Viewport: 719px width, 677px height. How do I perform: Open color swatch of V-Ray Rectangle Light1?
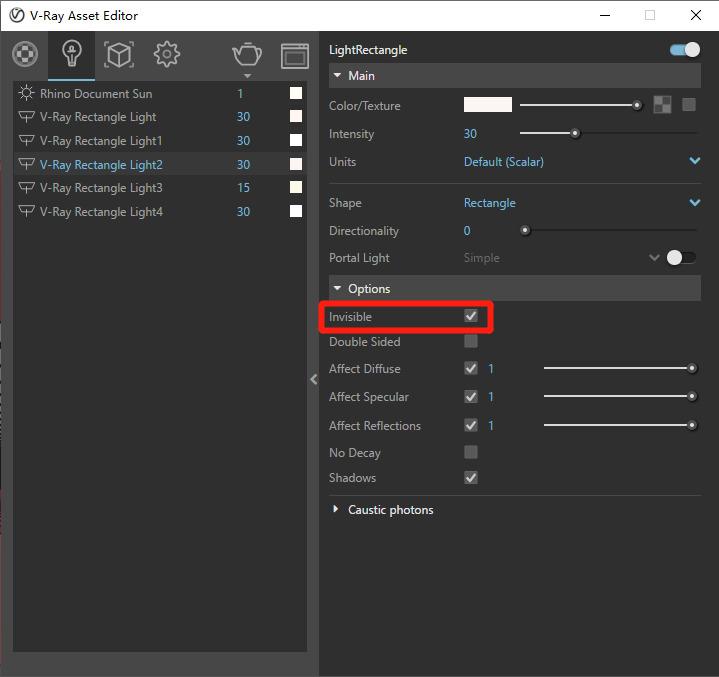coord(296,140)
